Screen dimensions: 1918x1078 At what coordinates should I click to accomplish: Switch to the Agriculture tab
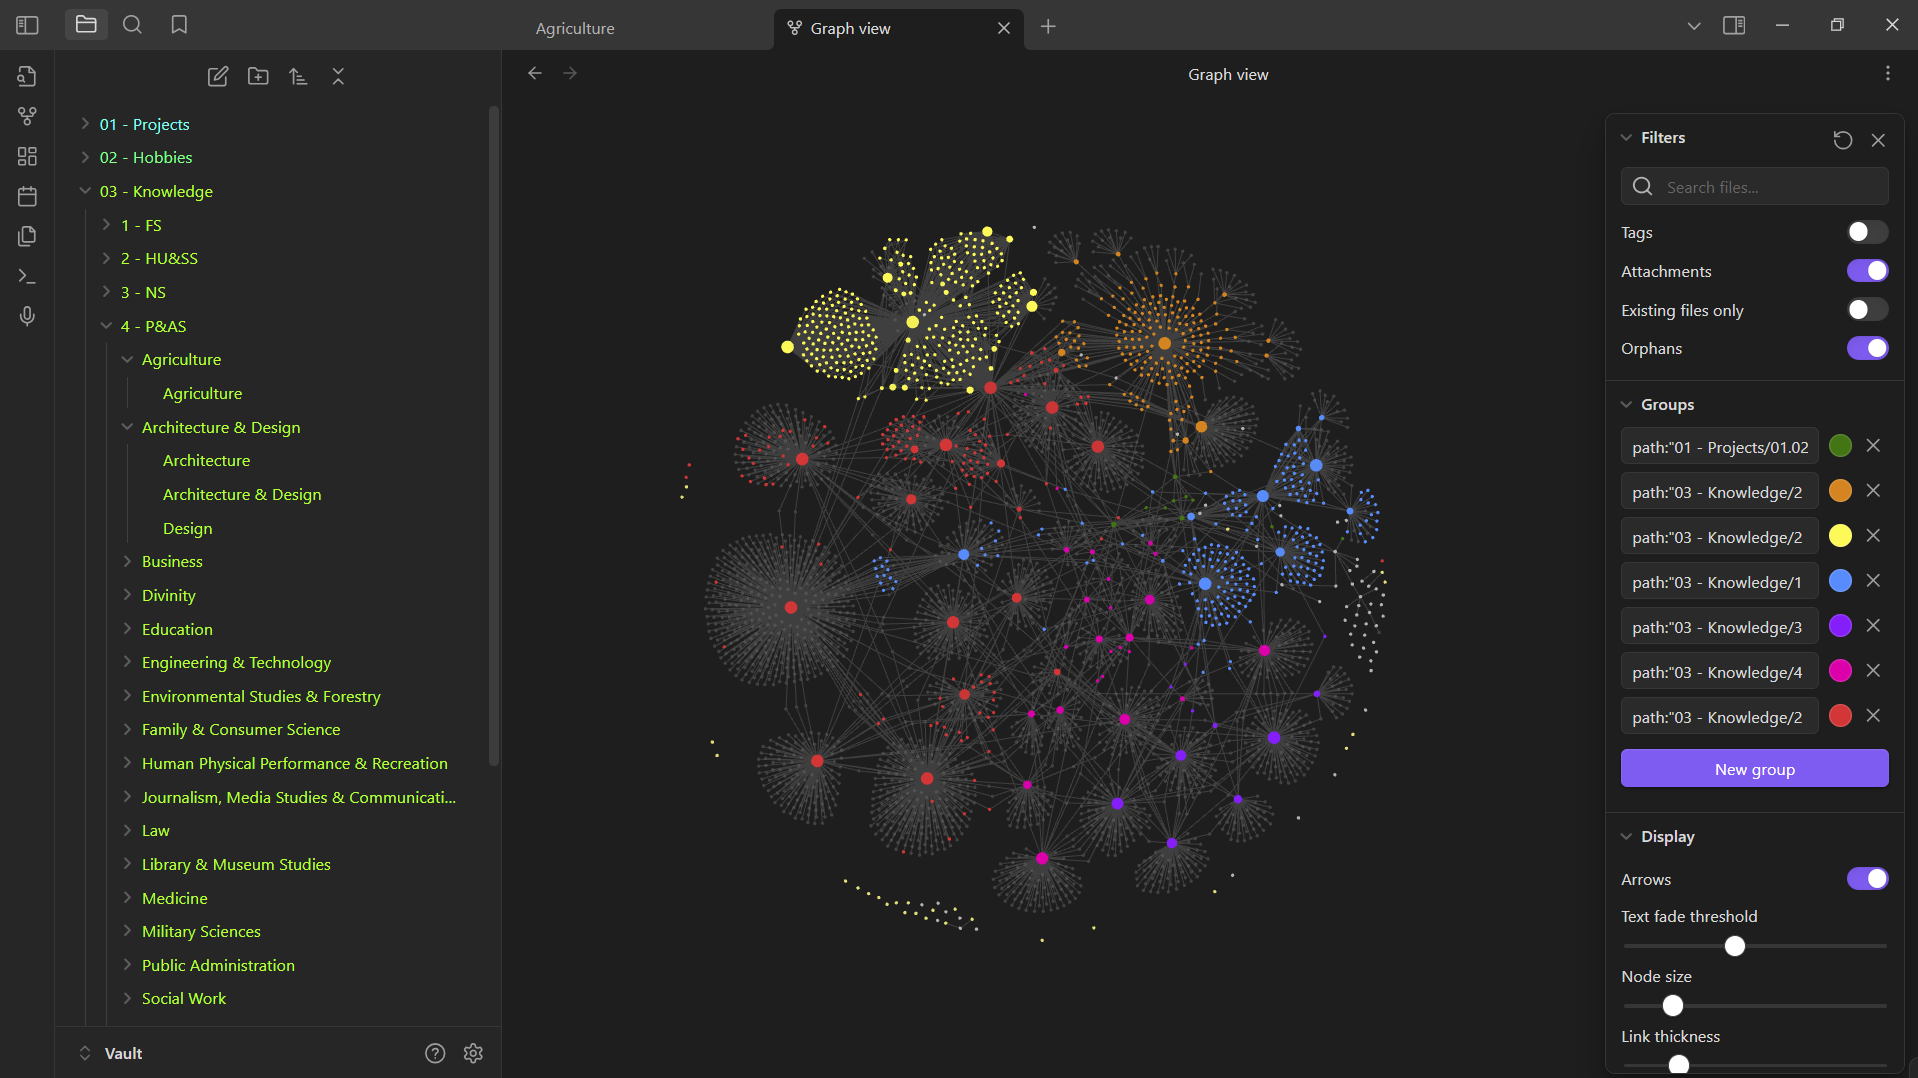coord(575,28)
